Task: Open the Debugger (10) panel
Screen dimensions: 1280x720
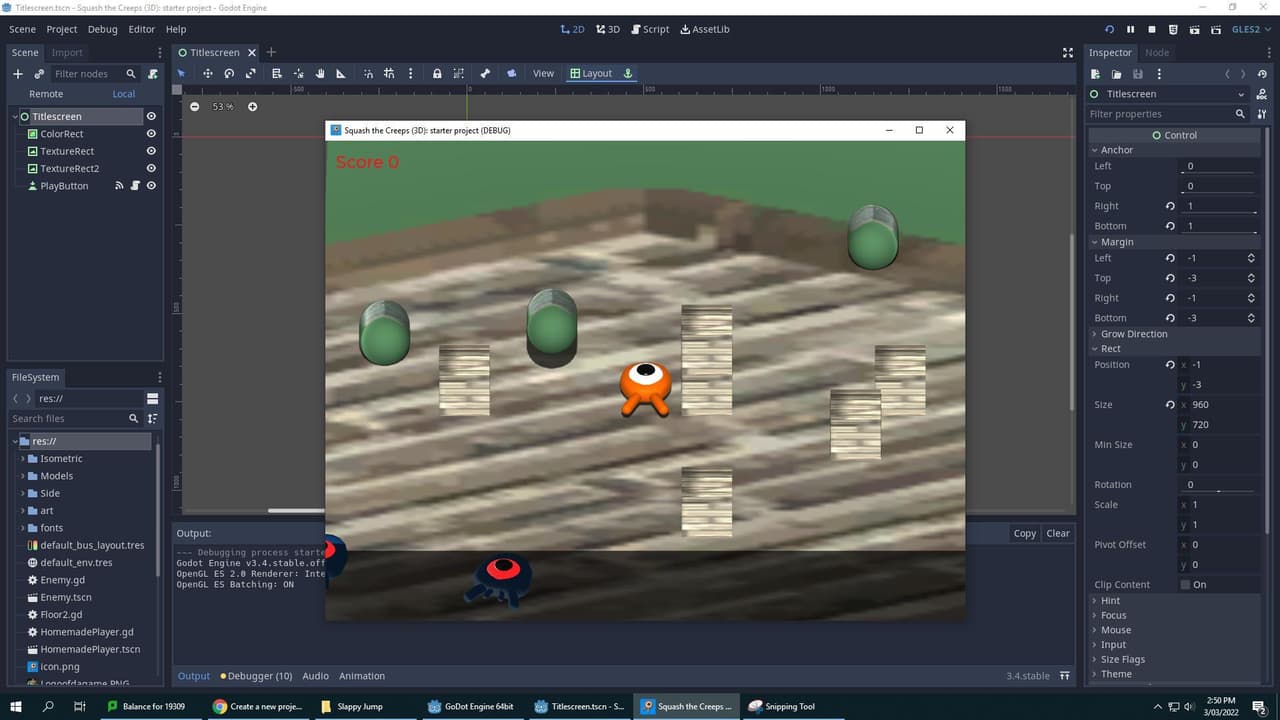Action: point(256,676)
